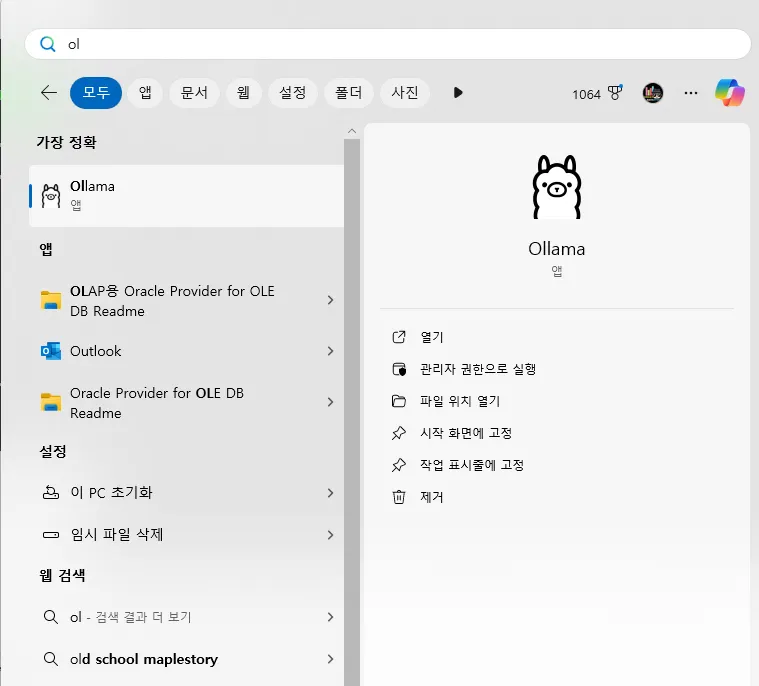
Task: Switch to the 설정 filter tab
Action: coord(293,92)
